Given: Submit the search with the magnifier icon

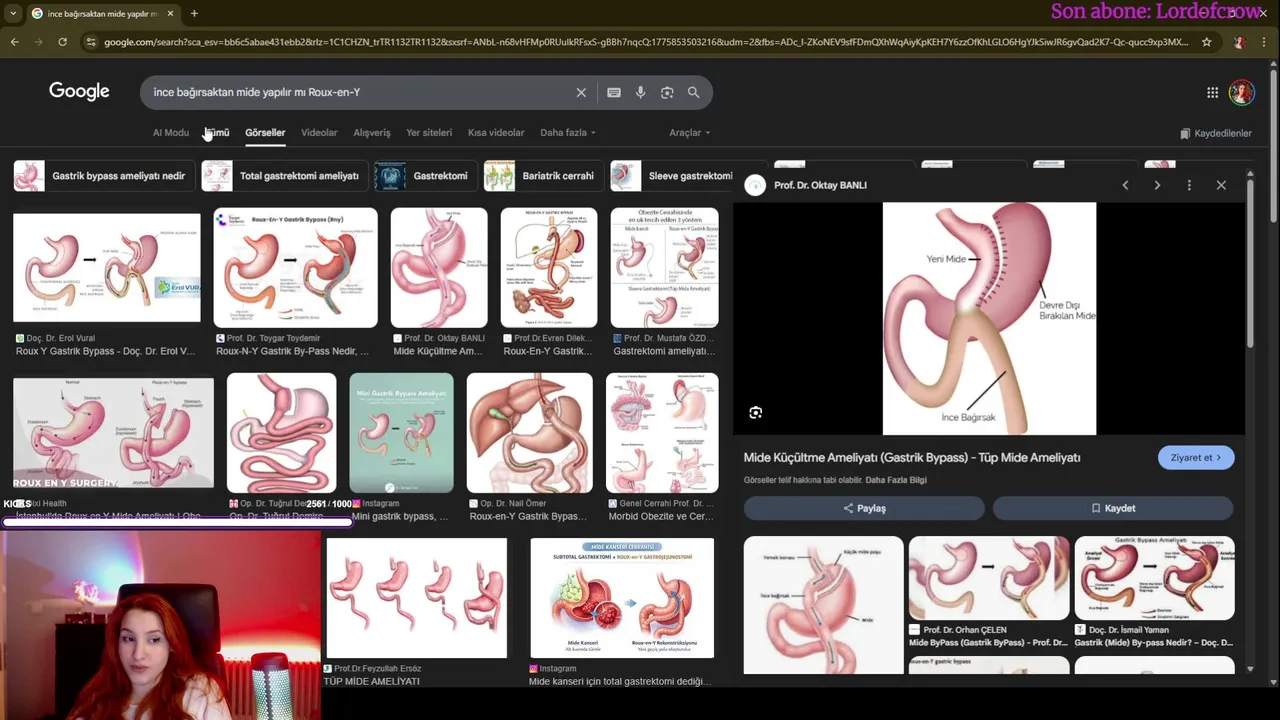Looking at the screenshot, I should pos(693,92).
